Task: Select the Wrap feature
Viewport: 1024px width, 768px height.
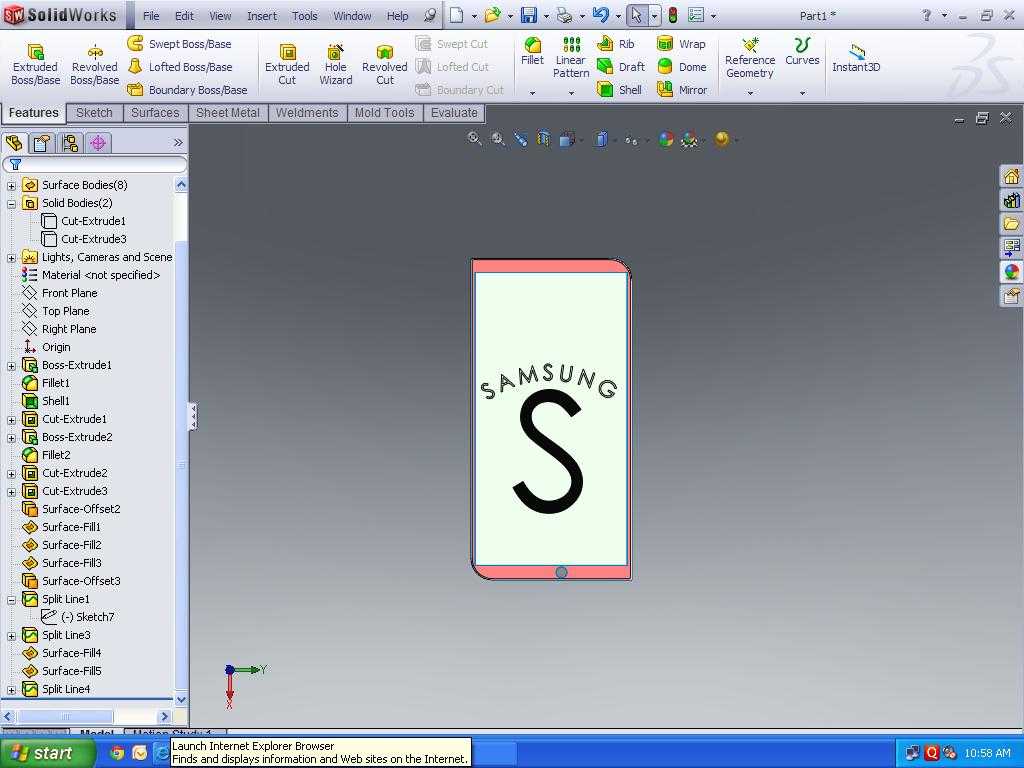Action: point(681,44)
